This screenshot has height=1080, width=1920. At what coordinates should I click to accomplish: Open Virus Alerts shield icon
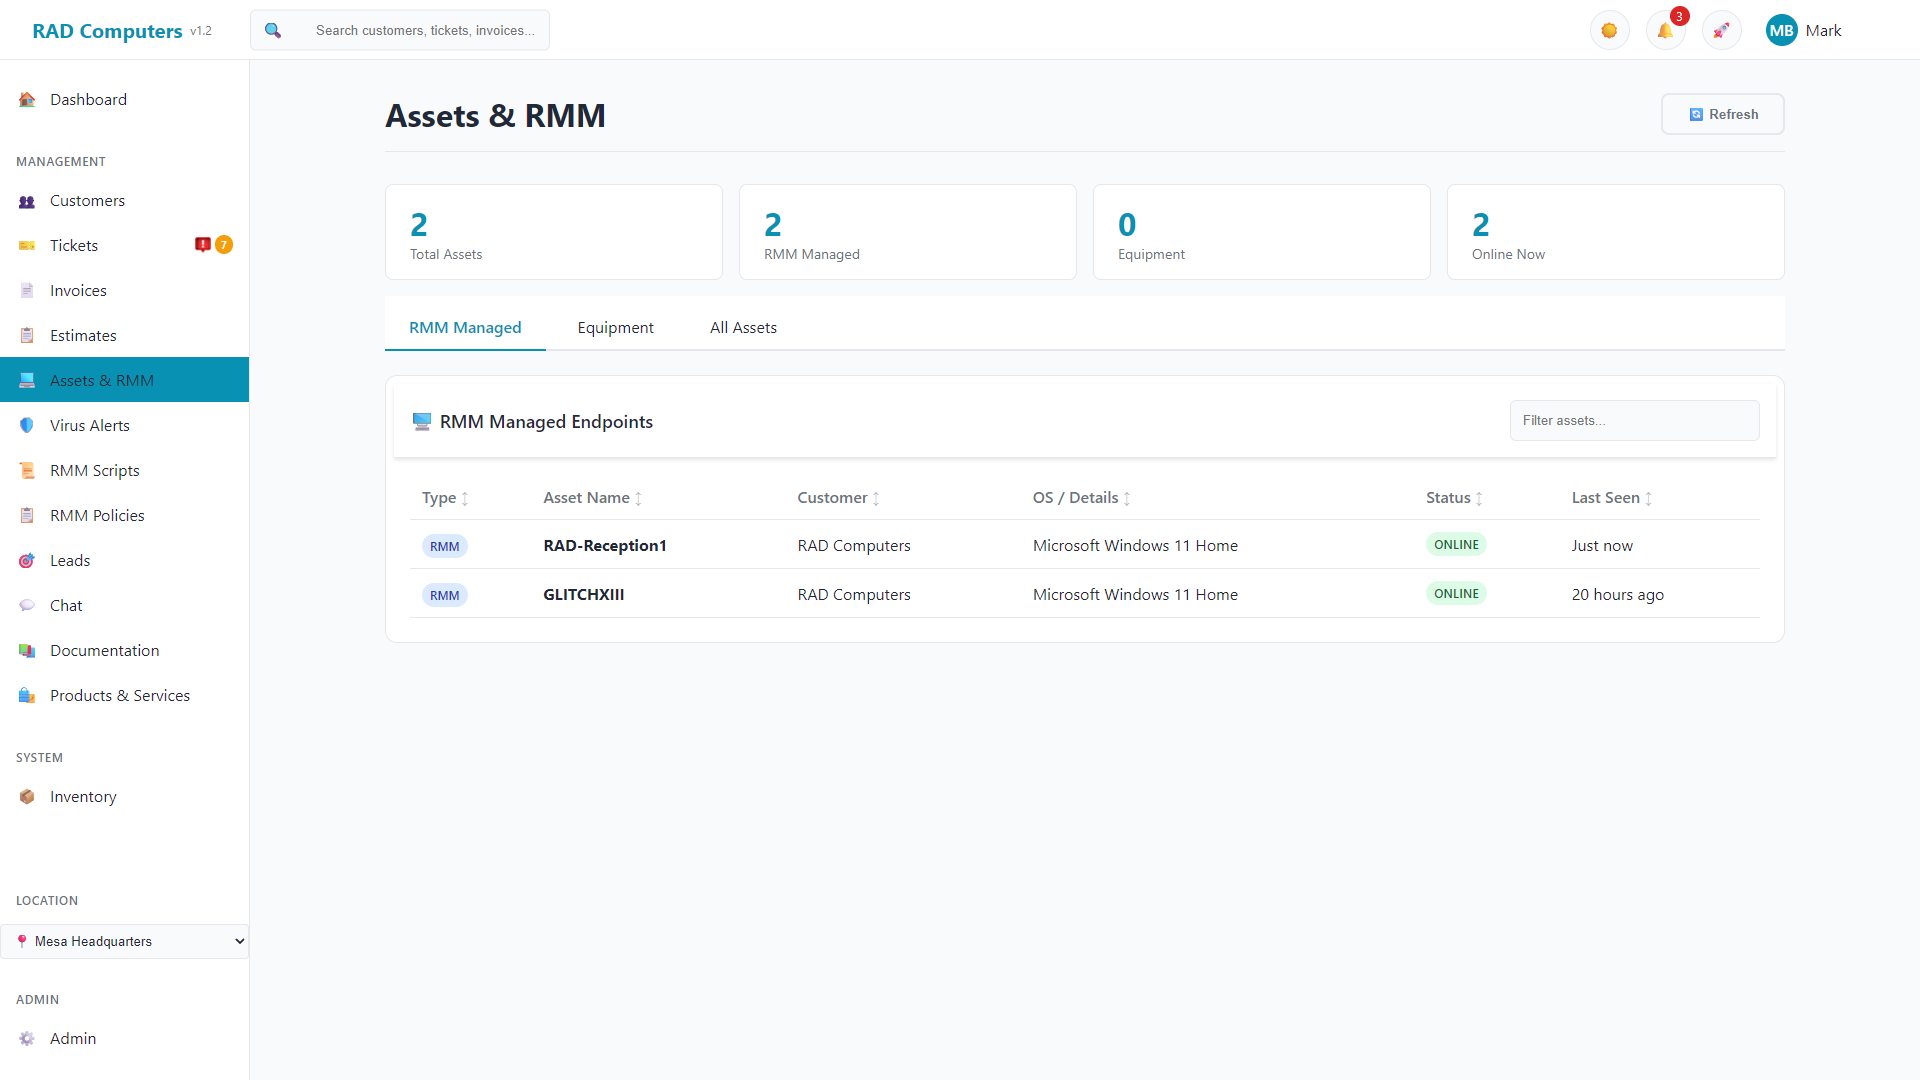[x=27, y=425]
